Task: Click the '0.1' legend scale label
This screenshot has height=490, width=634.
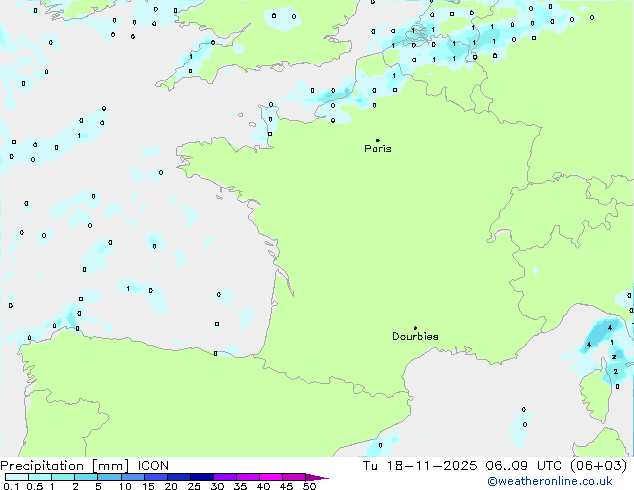Action: click(11, 486)
